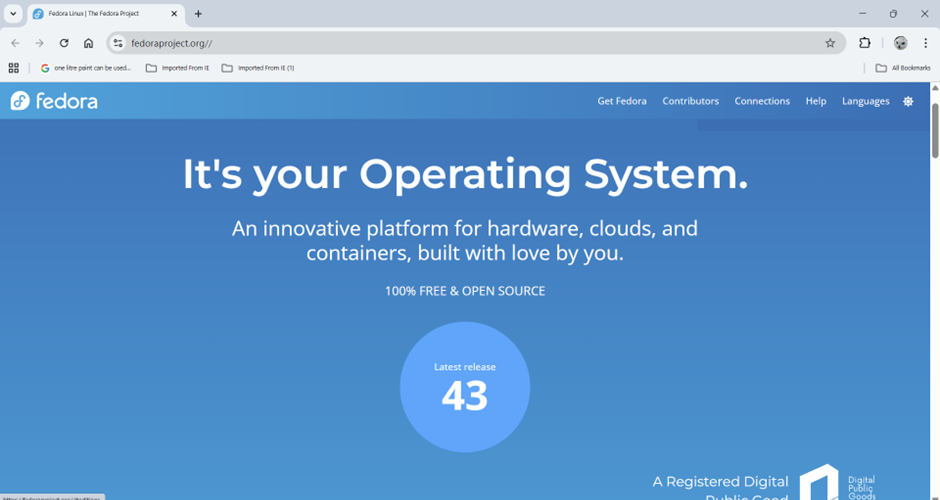
Task: Open the Chrome apps grid shortcut
Action: coord(14,68)
